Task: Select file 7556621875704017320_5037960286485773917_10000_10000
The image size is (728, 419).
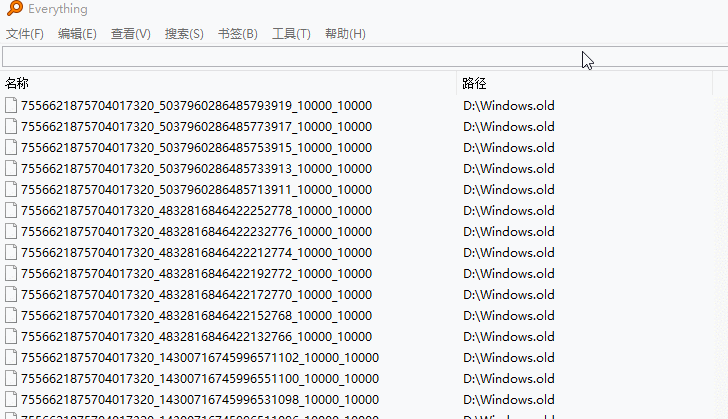Action: pyautogui.click(x=196, y=127)
